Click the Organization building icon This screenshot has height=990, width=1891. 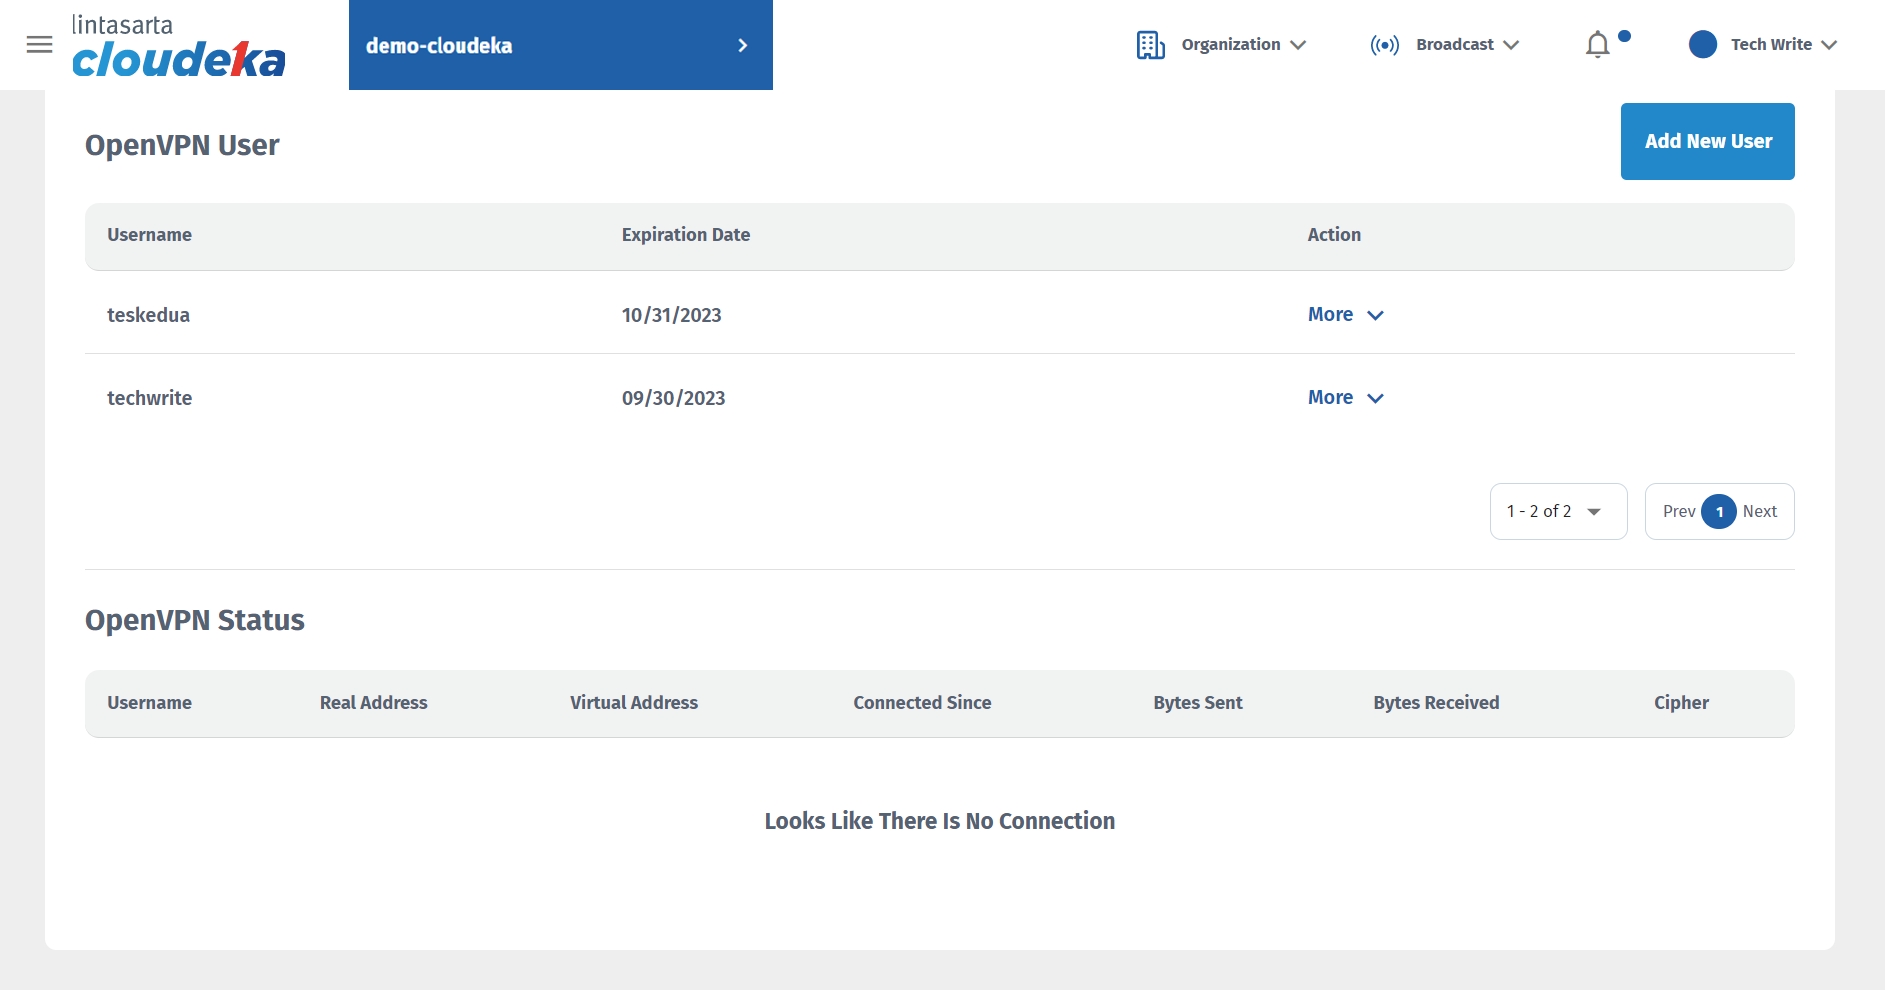(1150, 45)
